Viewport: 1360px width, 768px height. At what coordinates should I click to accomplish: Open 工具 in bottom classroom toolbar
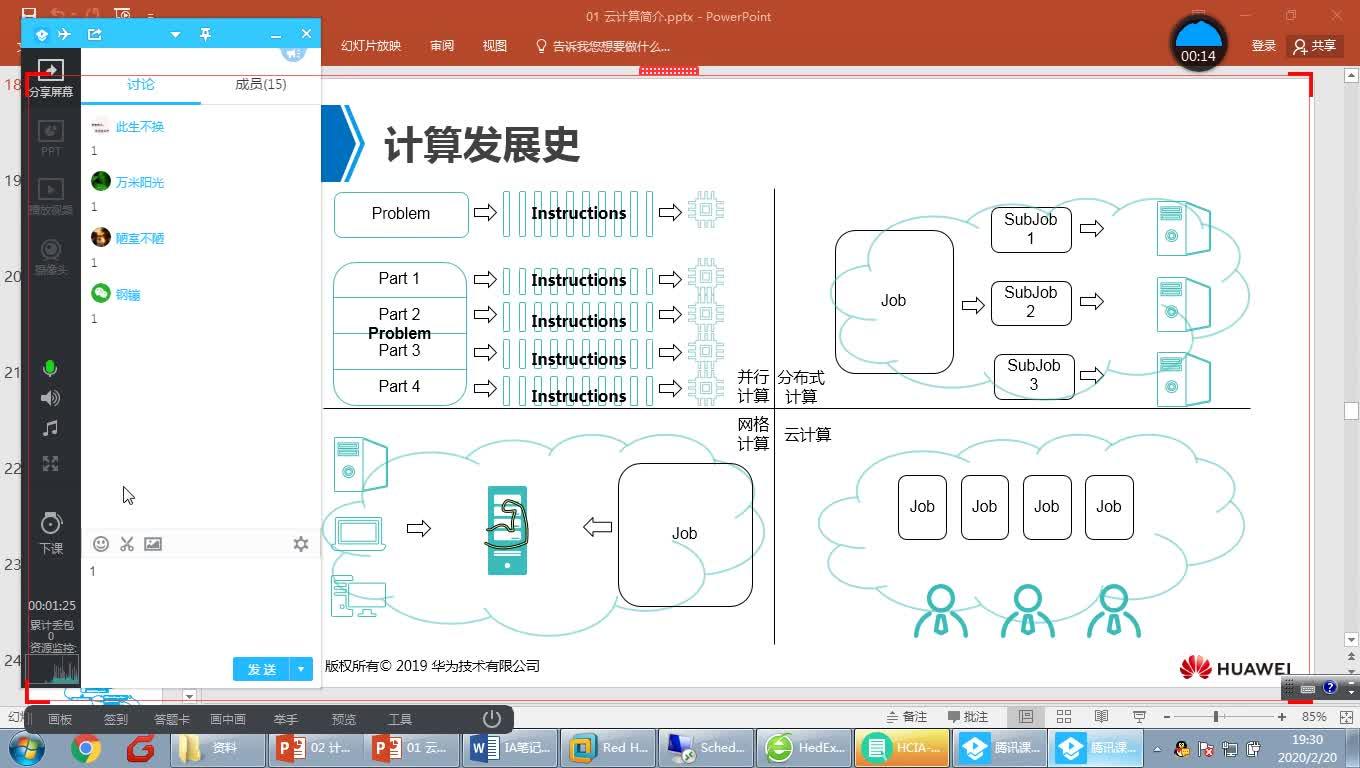(400, 719)
